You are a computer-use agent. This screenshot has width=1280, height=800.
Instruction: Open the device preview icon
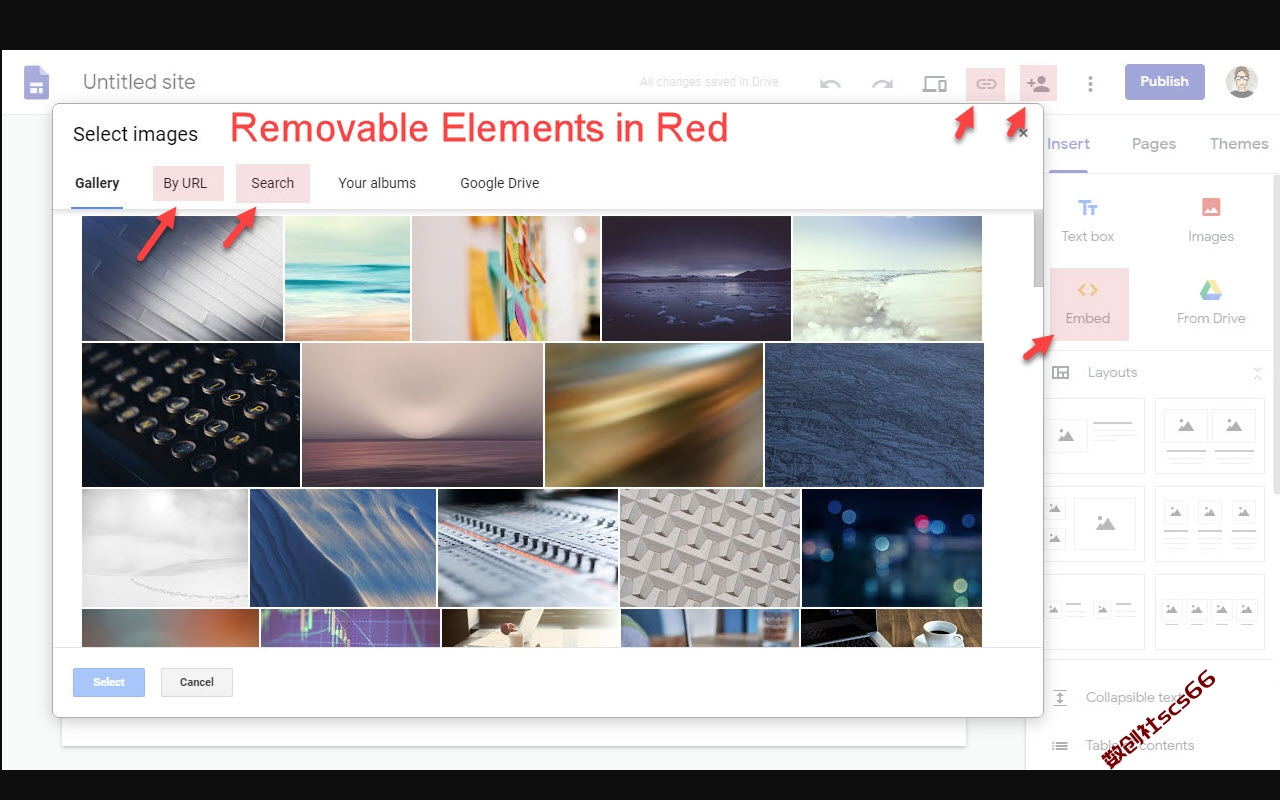(x=934, y=83)
